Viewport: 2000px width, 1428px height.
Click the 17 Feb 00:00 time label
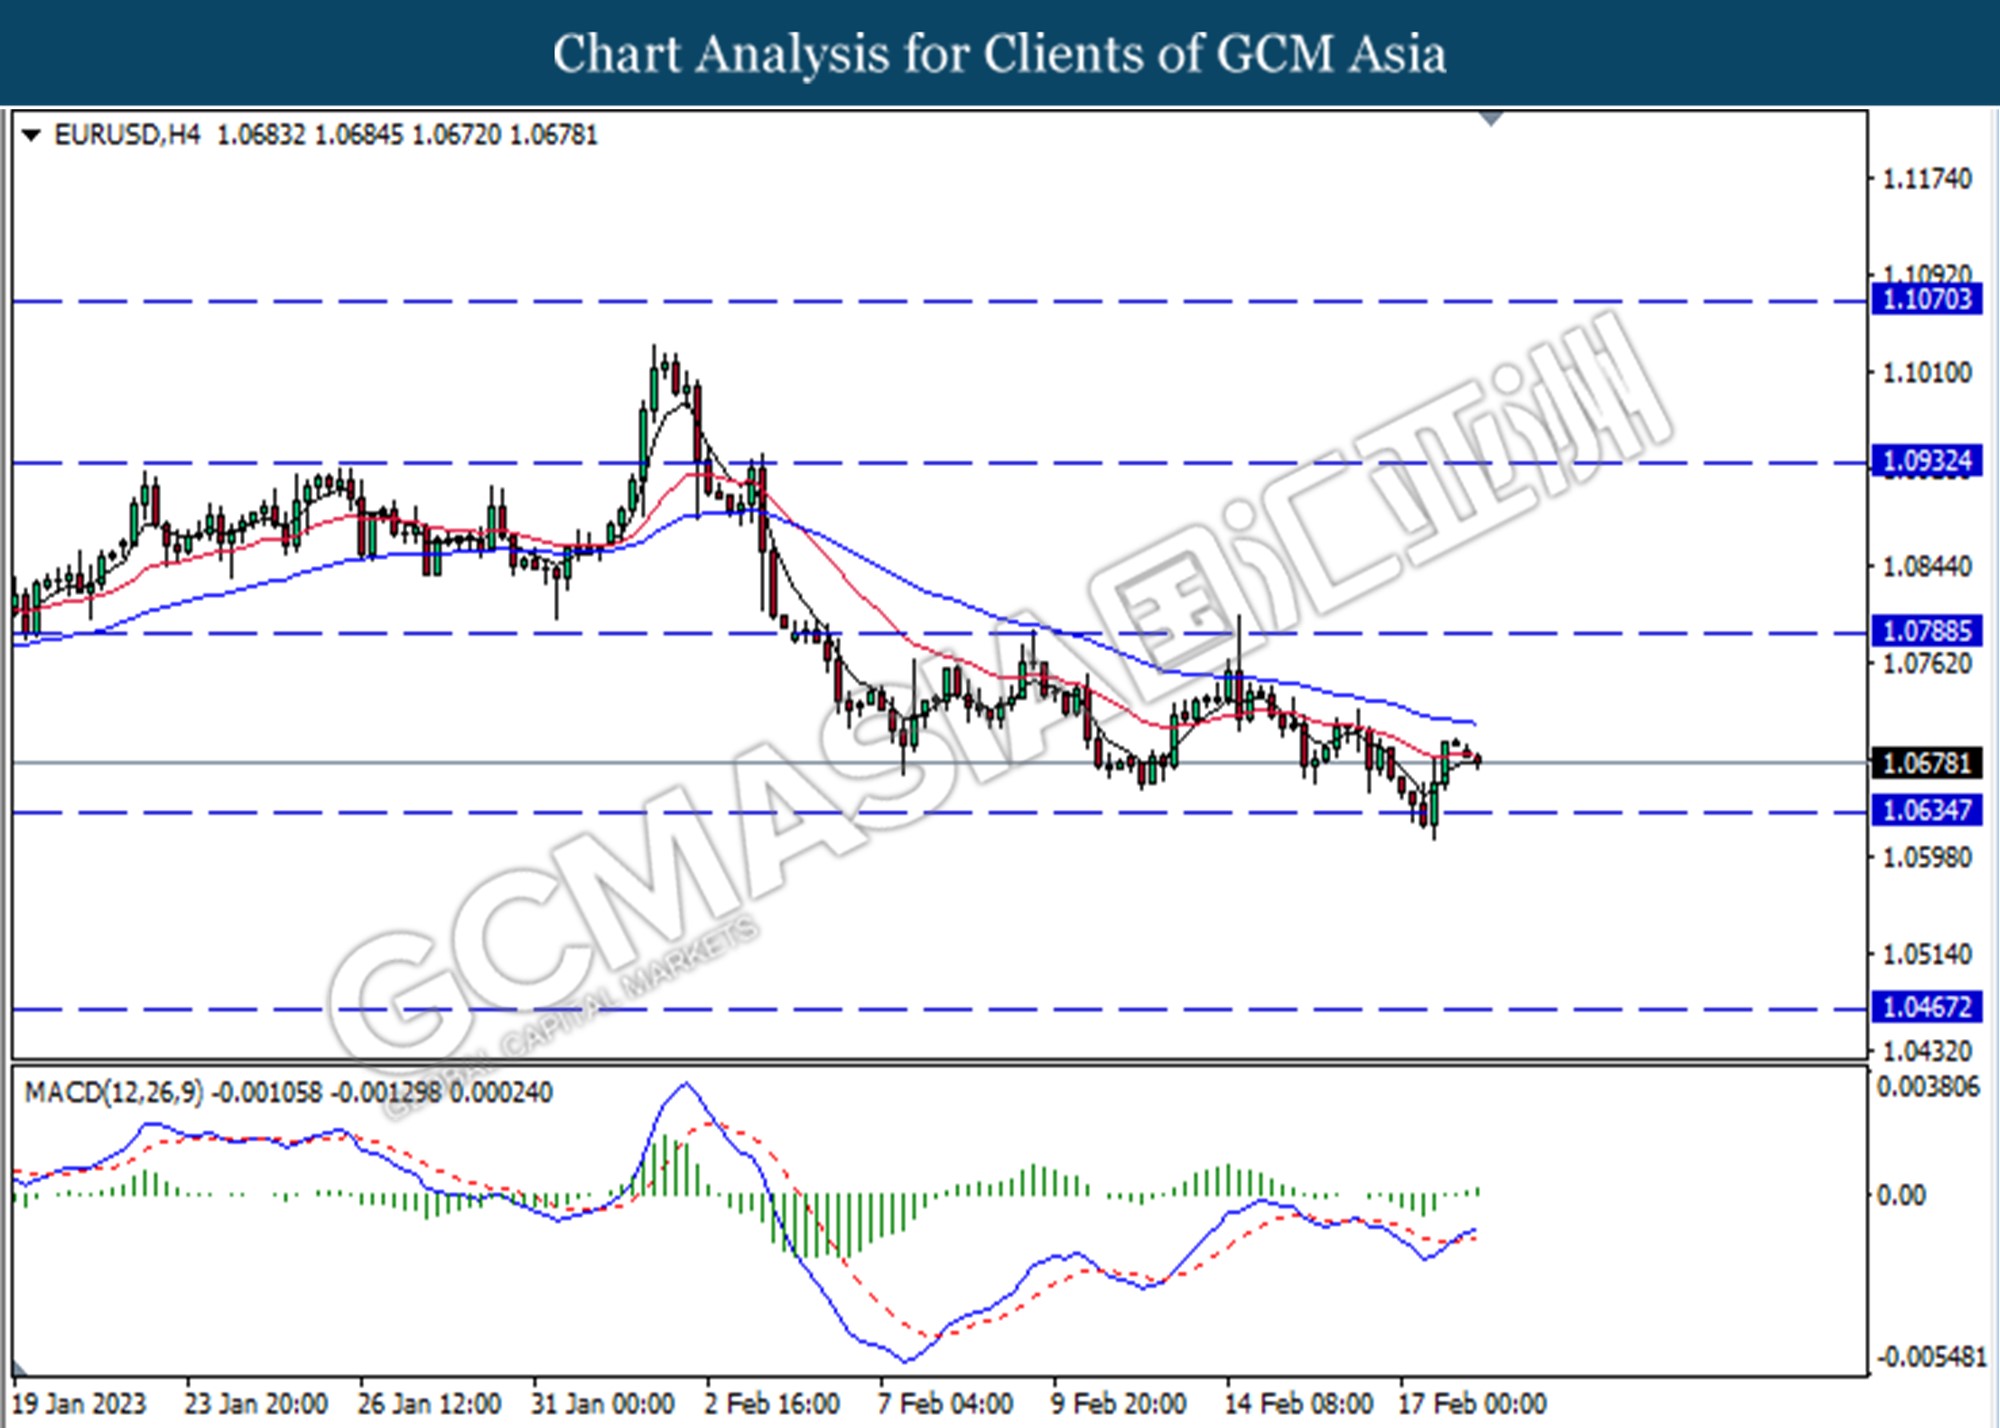click(1472, 1404)
